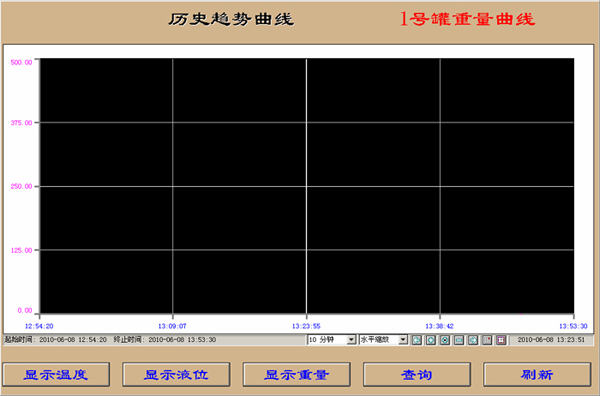Click the start time field 12:54:20

point(73,340)
